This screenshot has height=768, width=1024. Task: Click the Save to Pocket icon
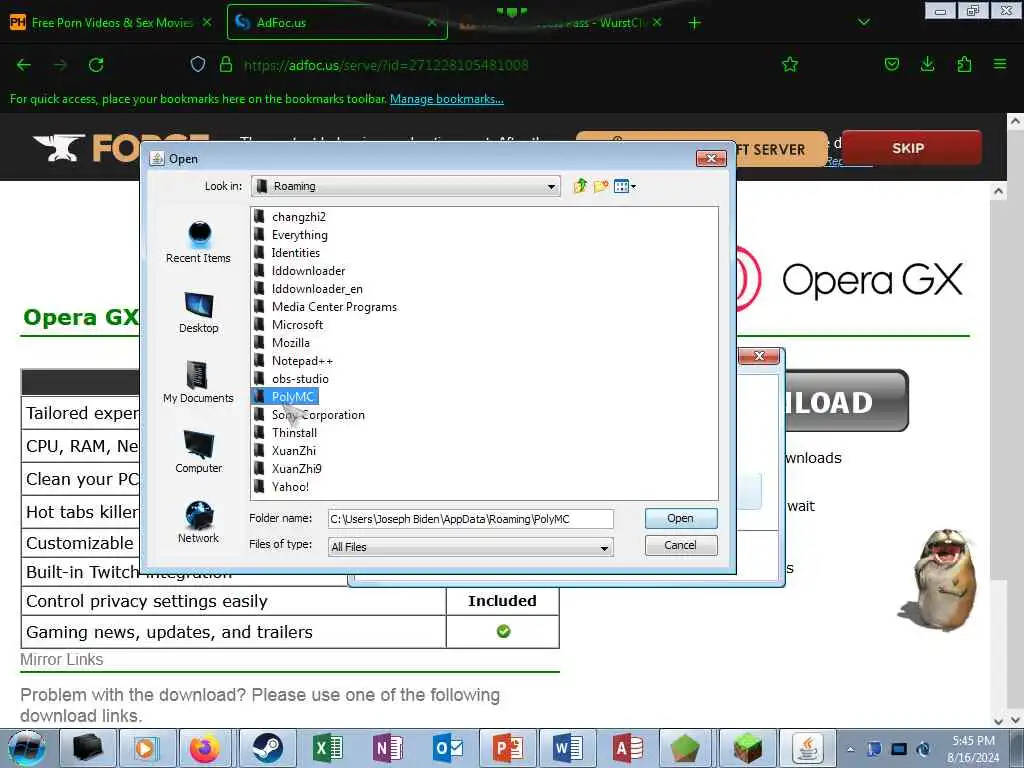[x=891, y=64]
